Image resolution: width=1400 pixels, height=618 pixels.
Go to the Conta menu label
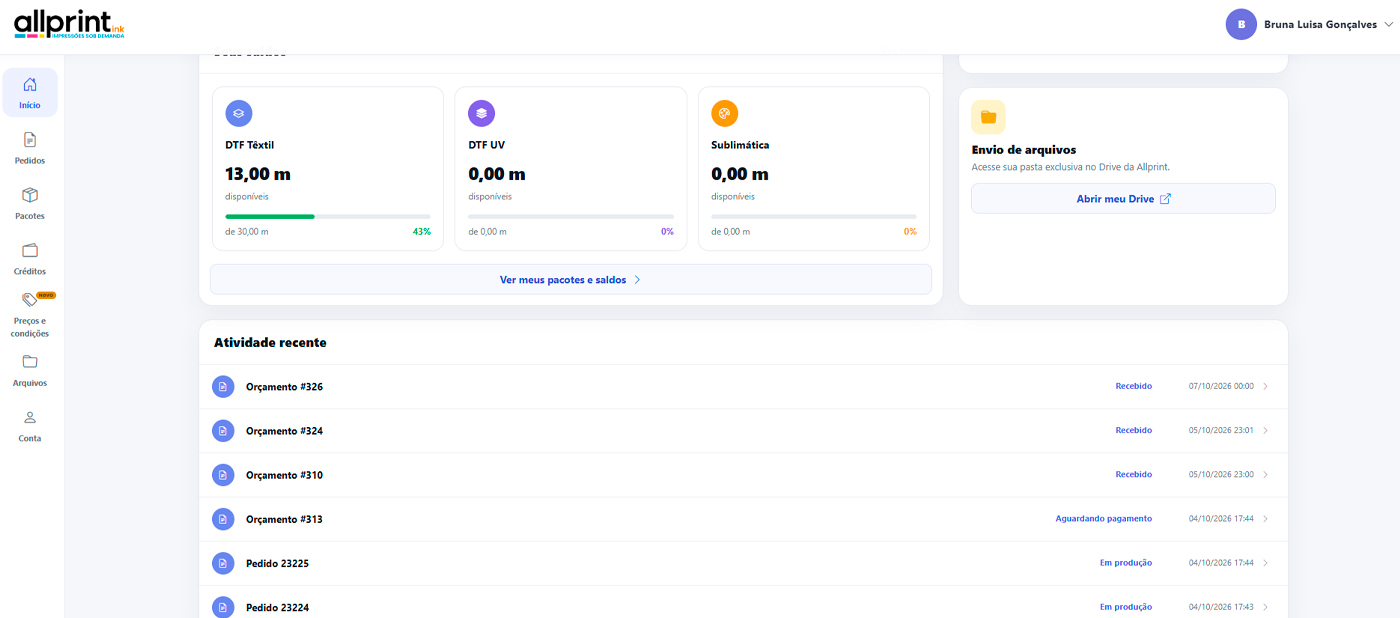[x=30, y=438]
